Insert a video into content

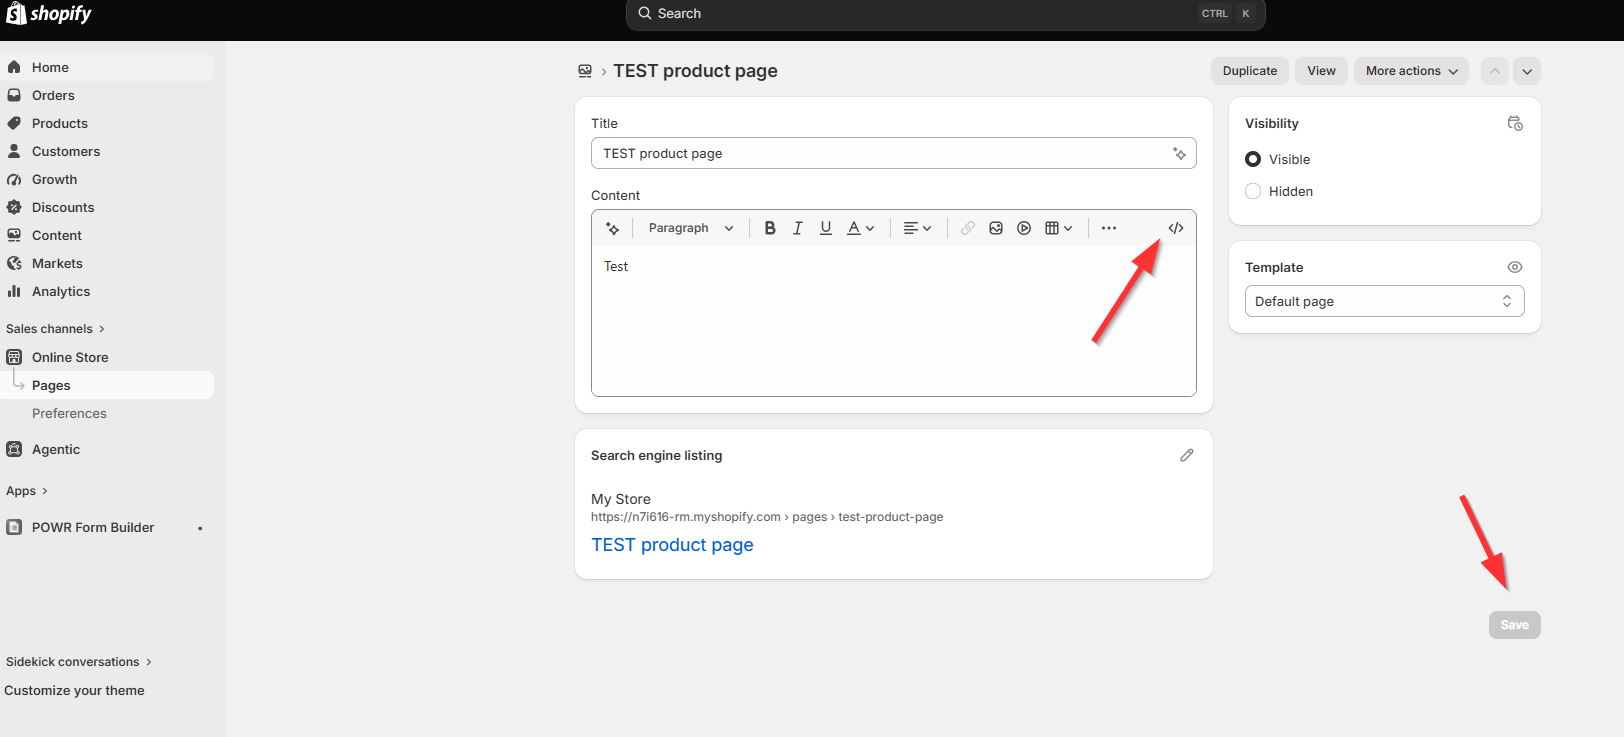[x=1024, y=228]
